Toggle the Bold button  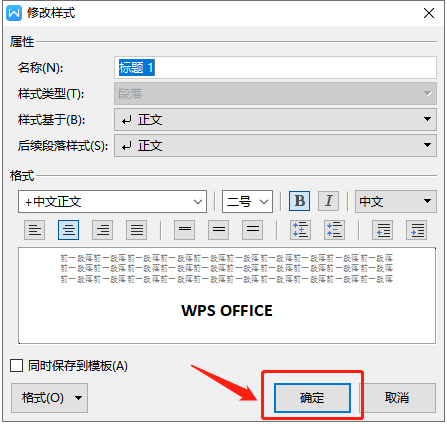click(x=299, y=201)
